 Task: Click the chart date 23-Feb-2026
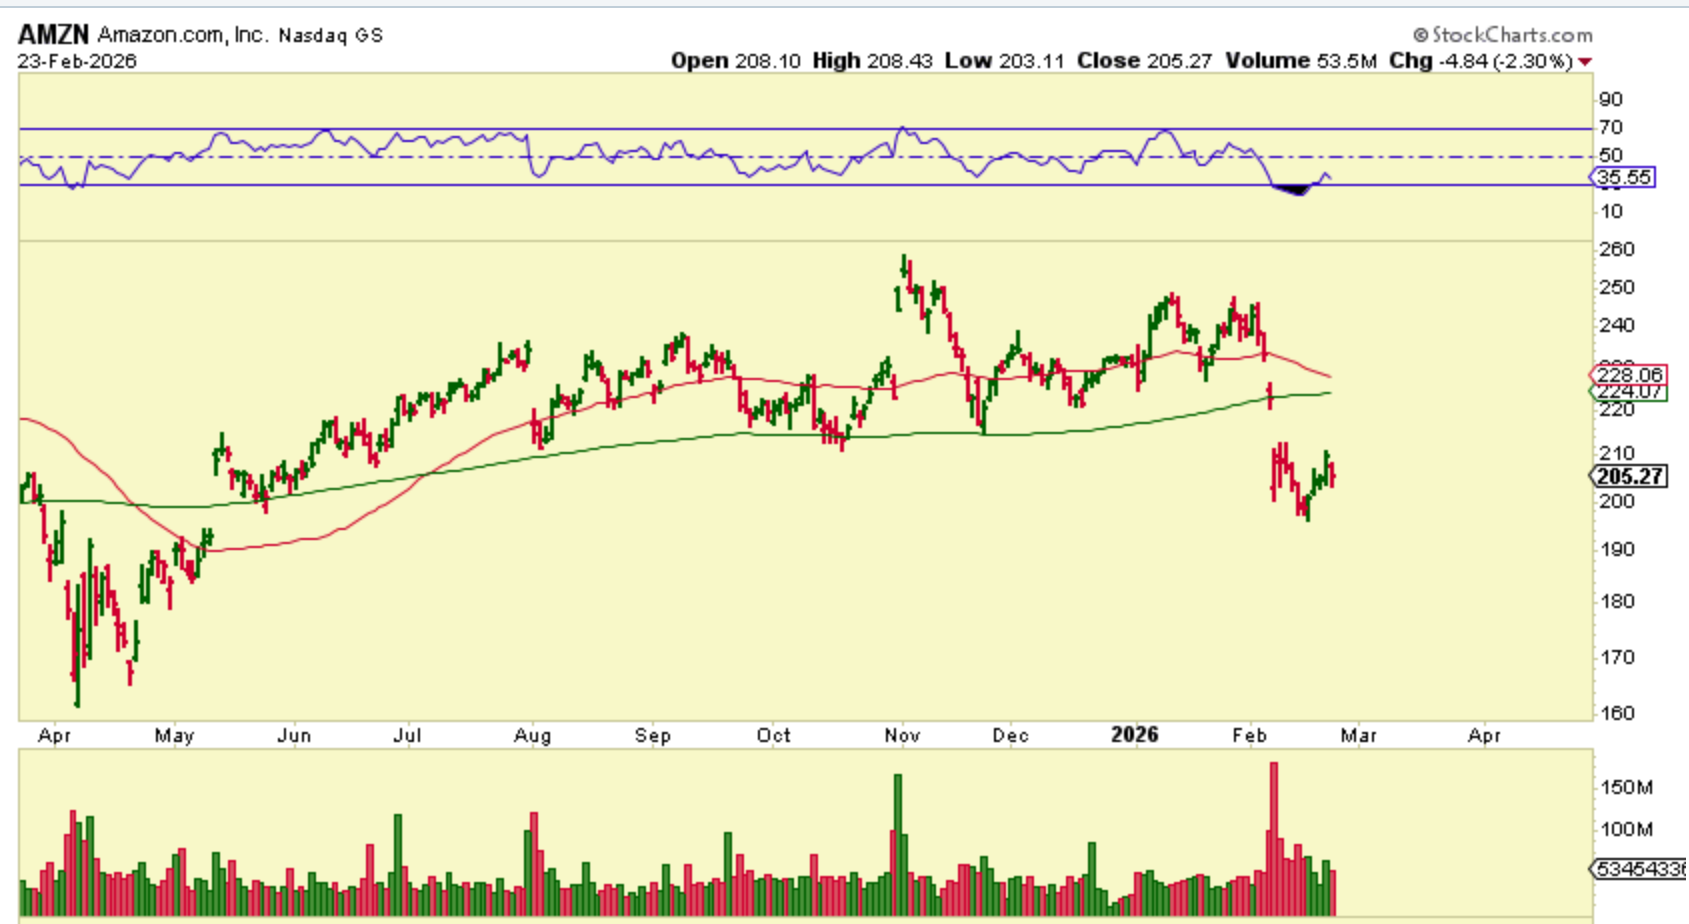(77, 61)
